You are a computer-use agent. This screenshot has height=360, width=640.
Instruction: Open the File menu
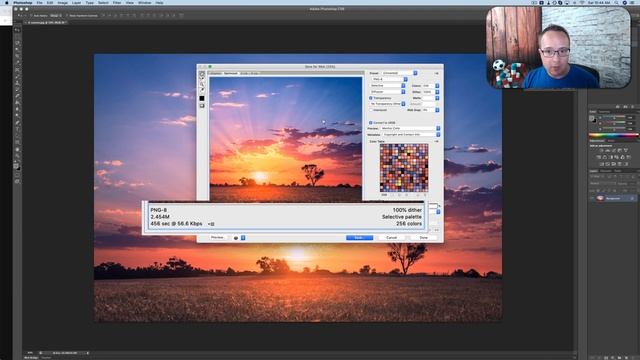click(39, 2)
